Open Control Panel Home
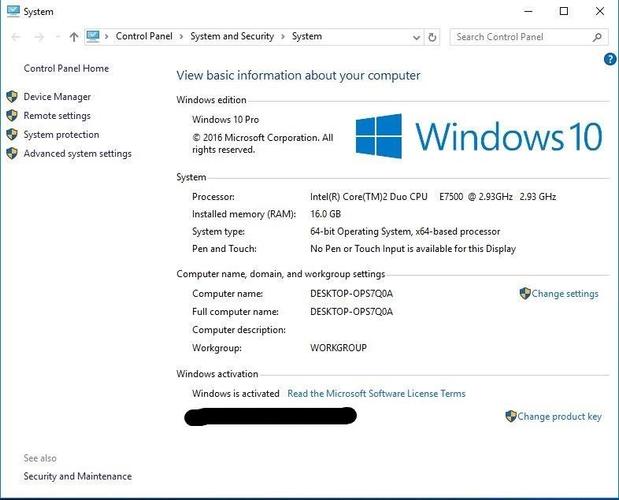The image size is (619, 500). coord(66,68)
